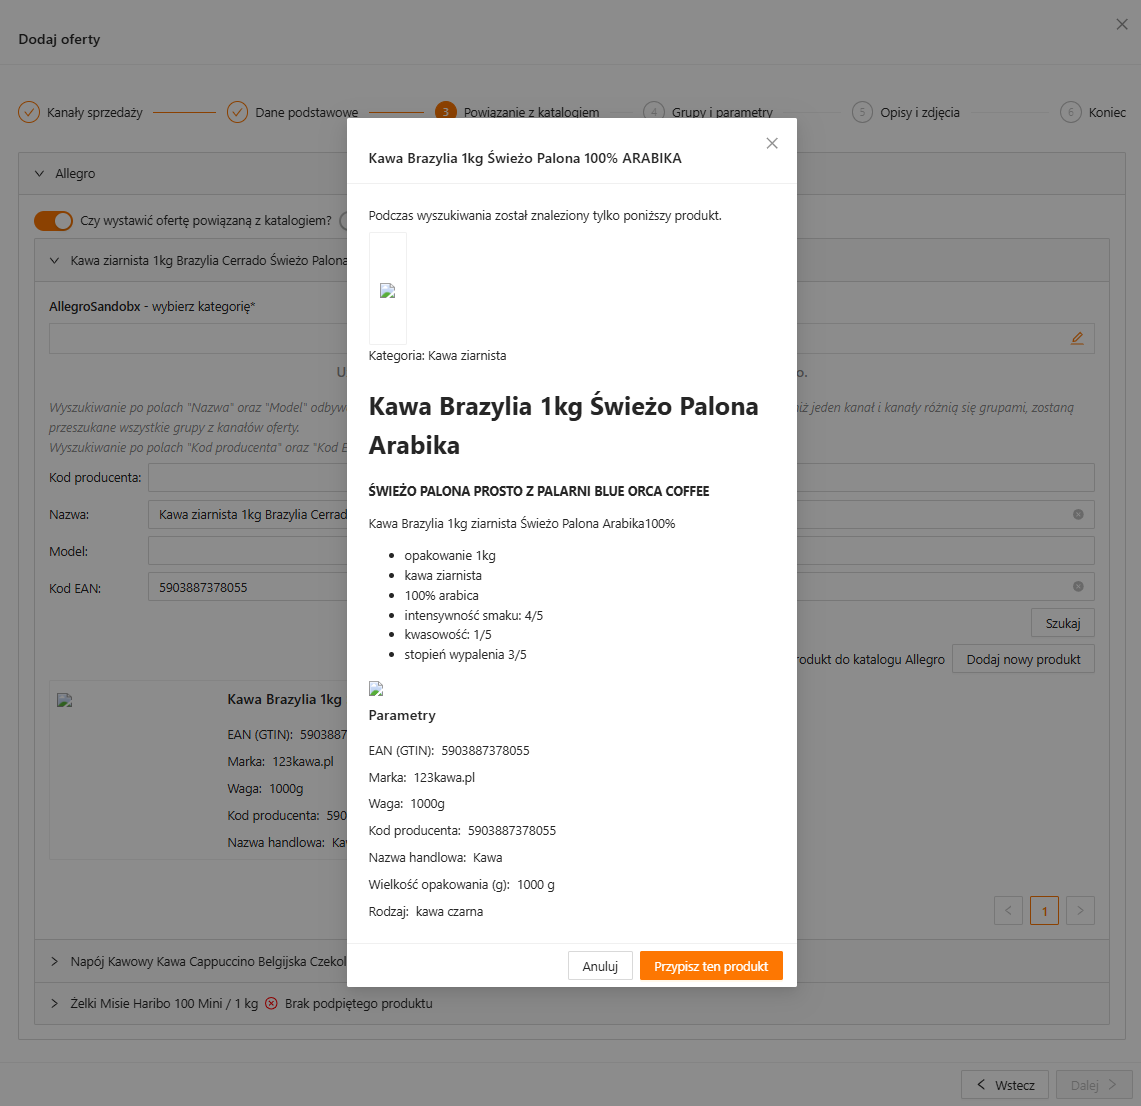Image resolution: width=1141 pixels, height=1106 pixels.
Task: Clear the Kod EAN field
Action: [1078, 586]
